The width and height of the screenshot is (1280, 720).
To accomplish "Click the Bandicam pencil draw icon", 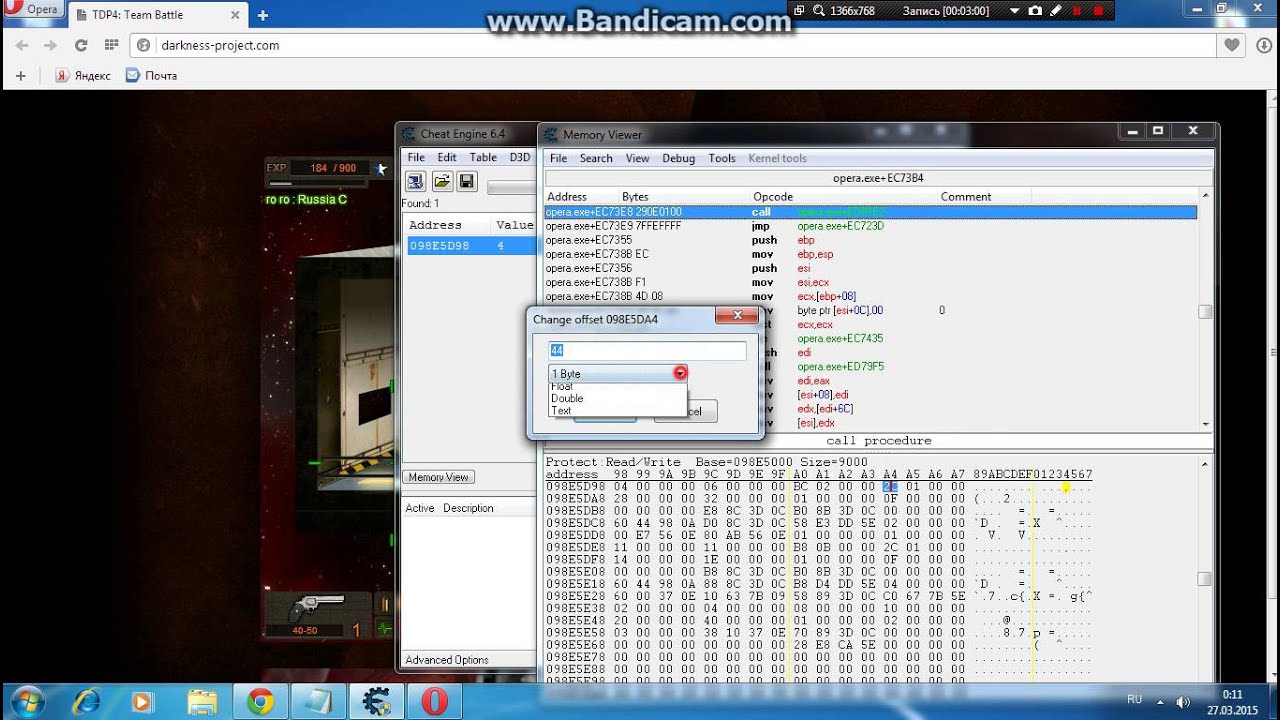I will [x=1057, y=10].
